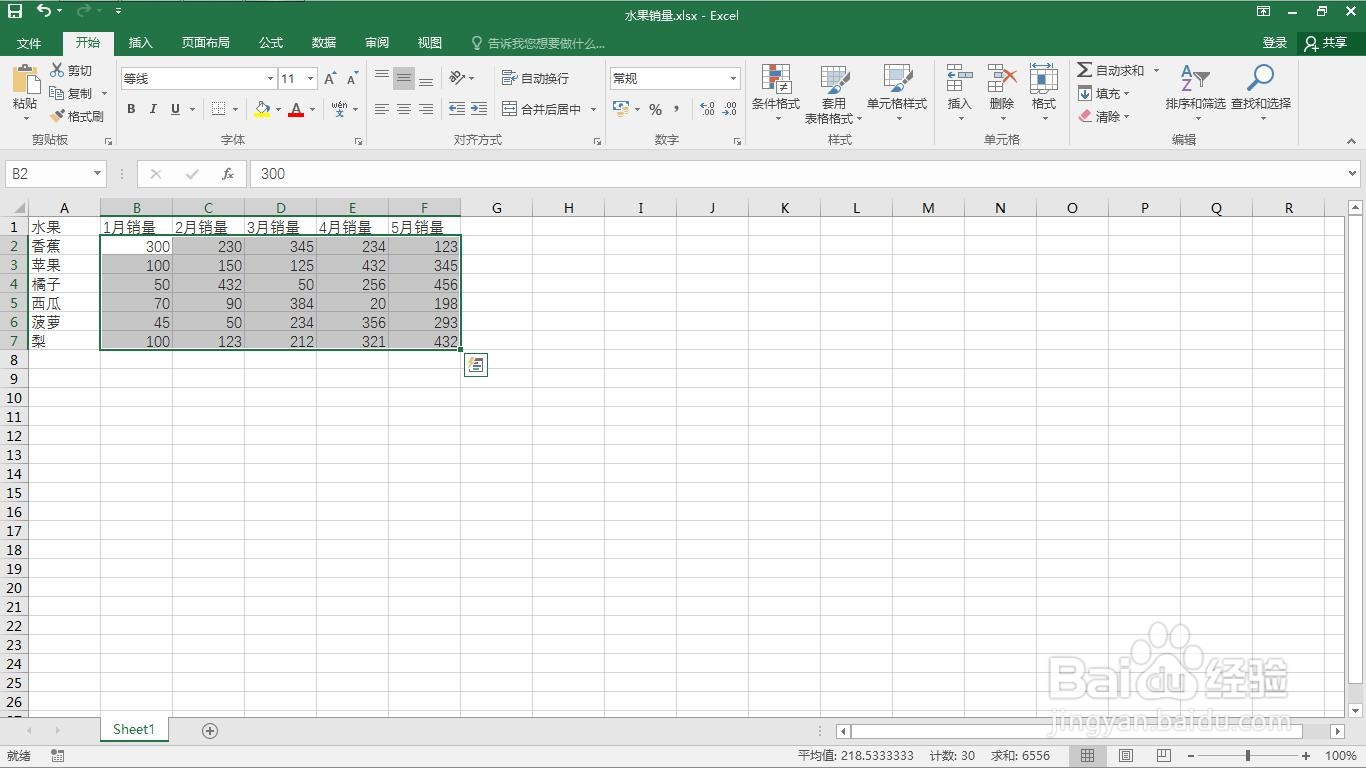Click the decrease decimal icon

tap(729, 109)
